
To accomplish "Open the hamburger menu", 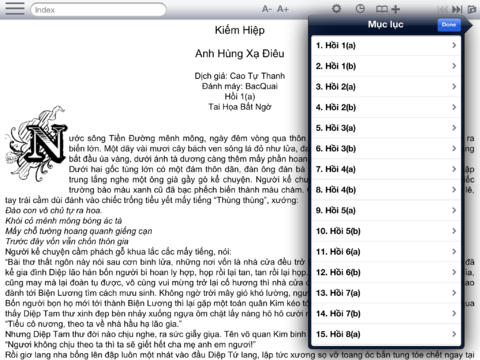I will 15,9.
